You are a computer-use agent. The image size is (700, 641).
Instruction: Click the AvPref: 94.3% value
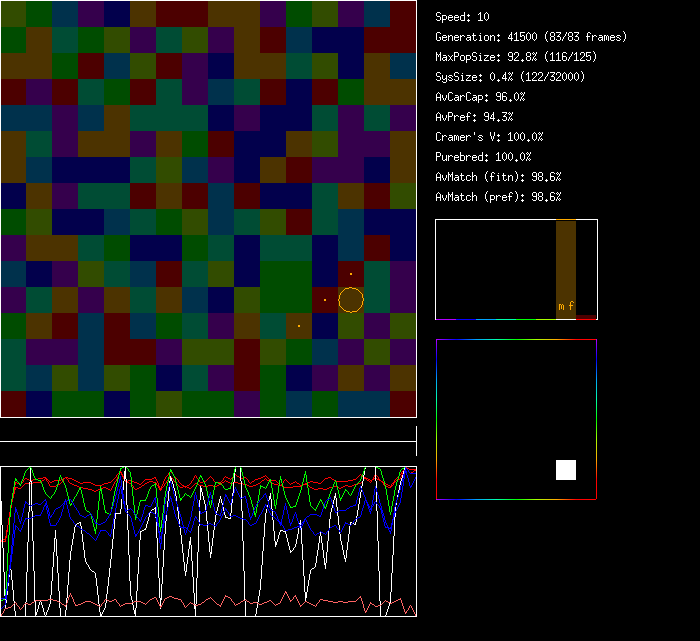pyautogui.click(x=474, y=117)
